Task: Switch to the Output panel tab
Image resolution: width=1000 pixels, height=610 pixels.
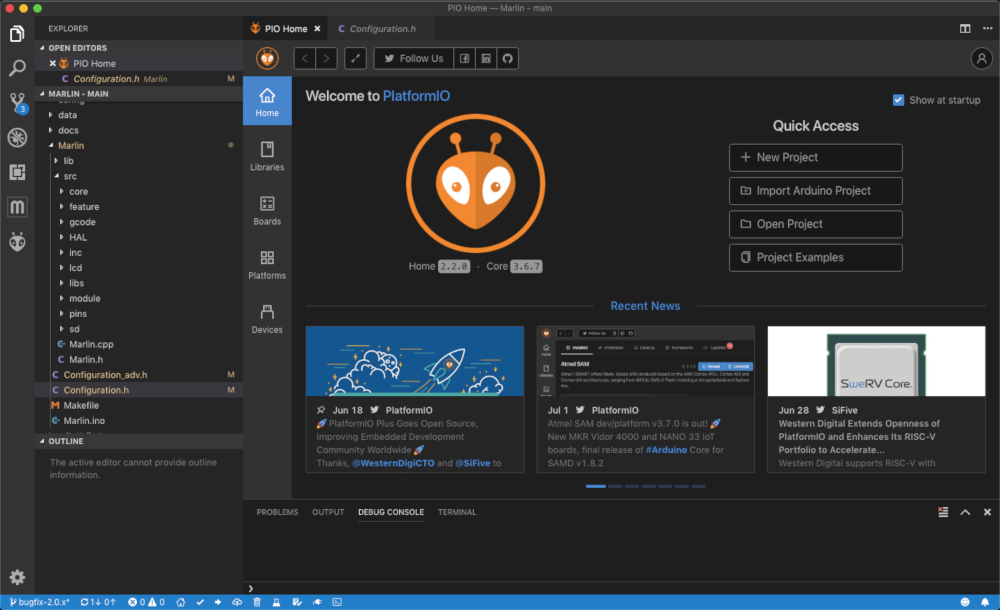Action: [328, 512]
